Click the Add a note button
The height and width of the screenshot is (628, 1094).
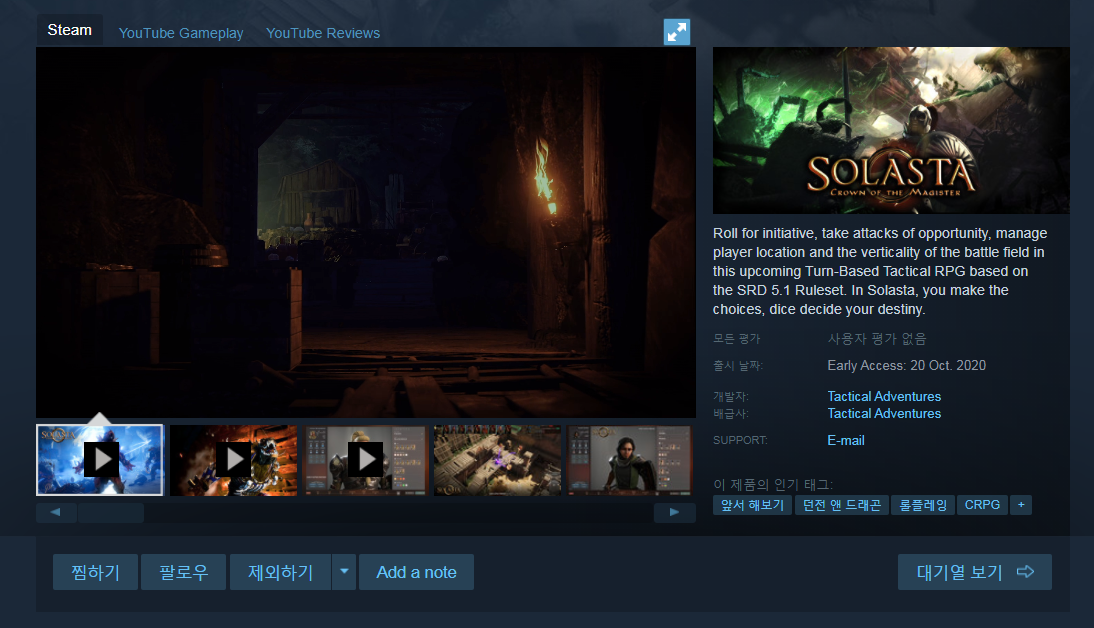tap(417, 572)
